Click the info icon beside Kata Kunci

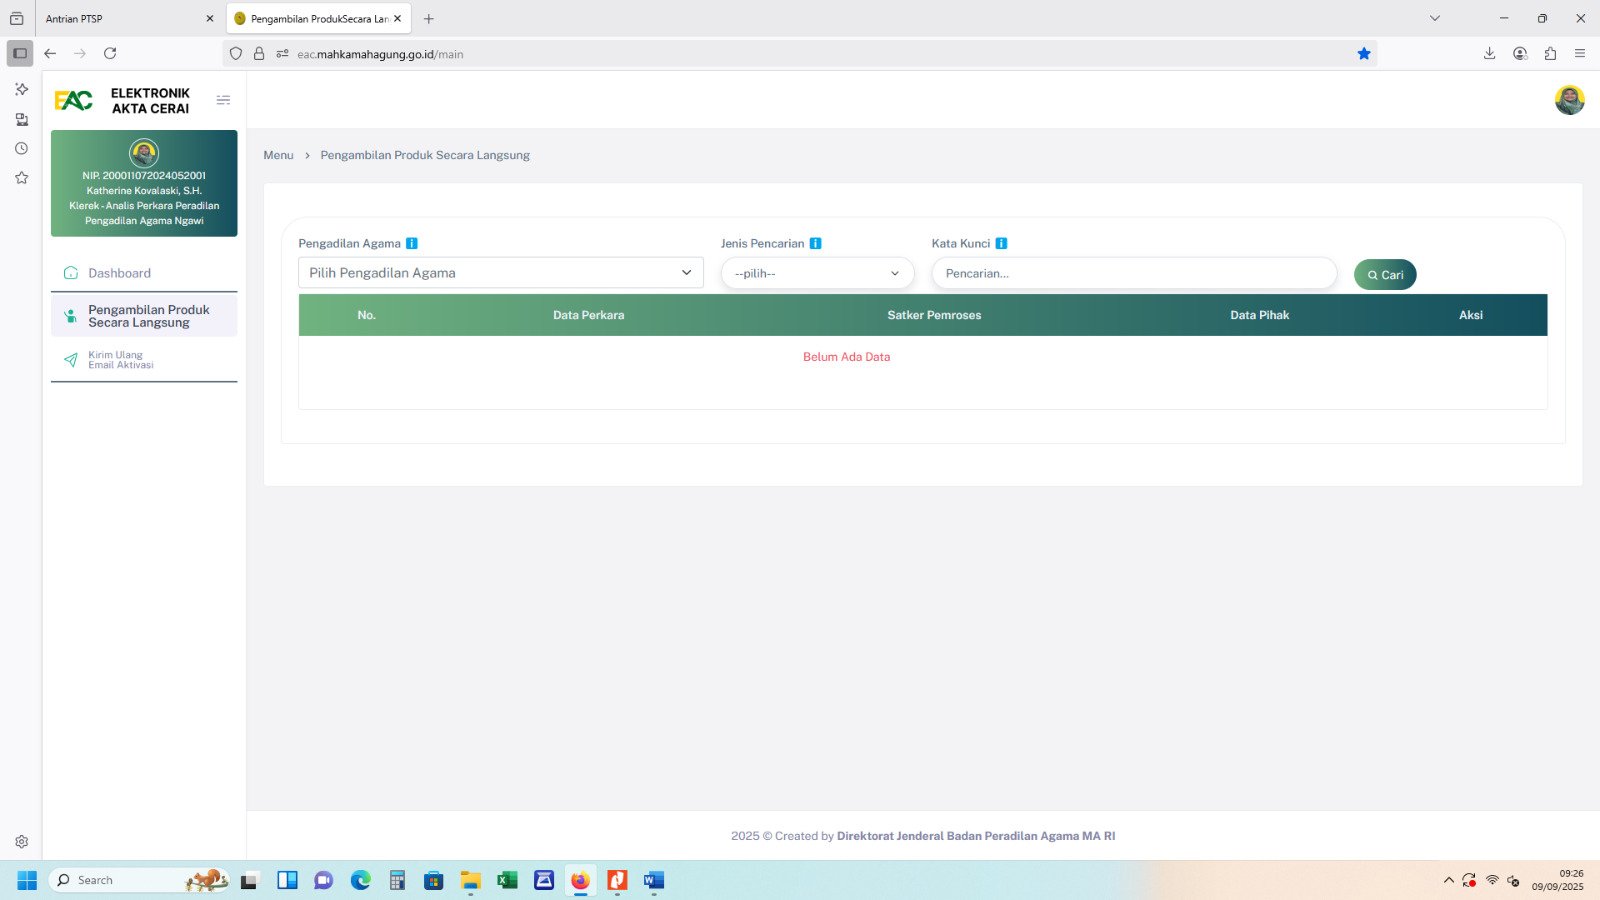coord(1001,243)
